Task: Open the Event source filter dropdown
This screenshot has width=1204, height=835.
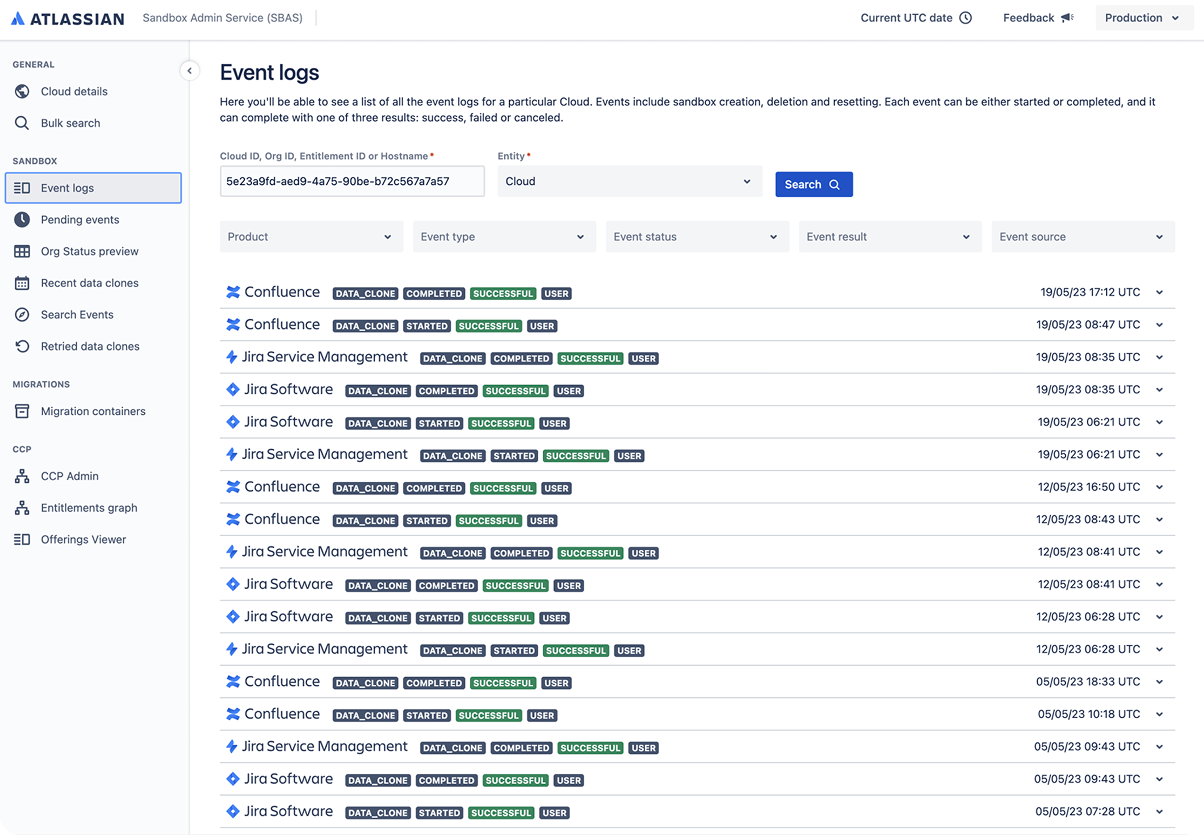Action: (1083, 237)
